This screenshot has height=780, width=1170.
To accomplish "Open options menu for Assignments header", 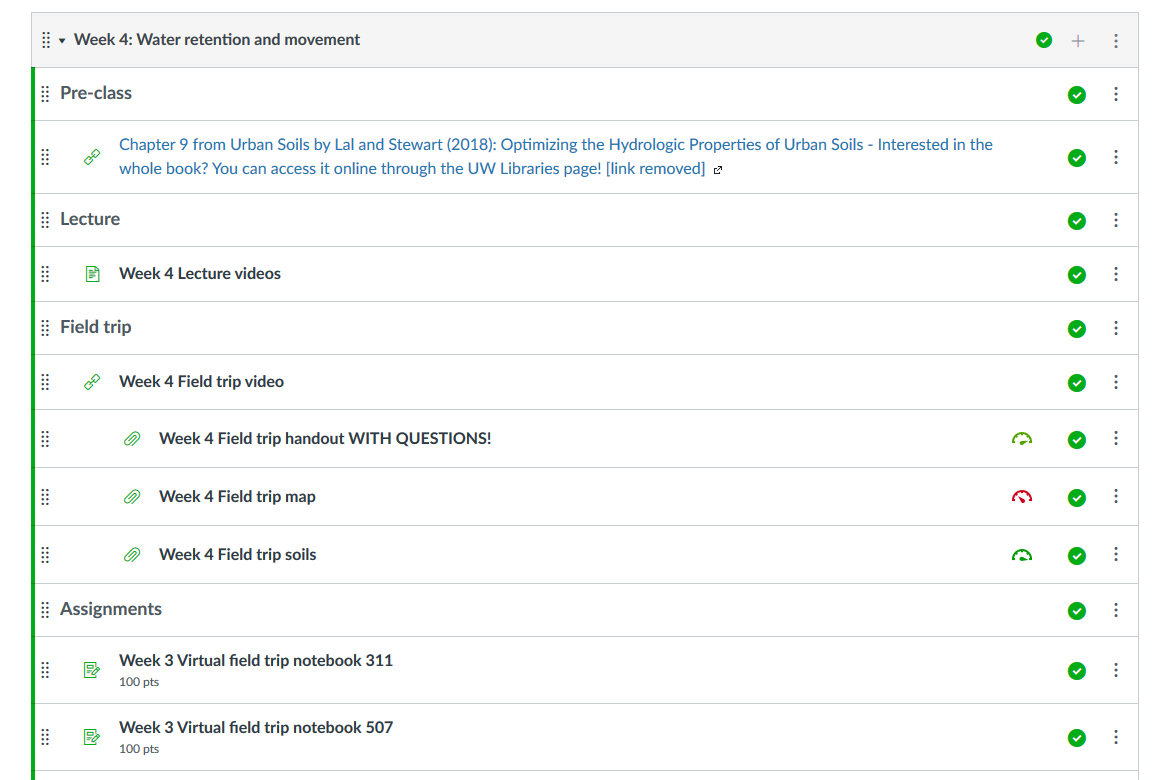I will 1116,610.
